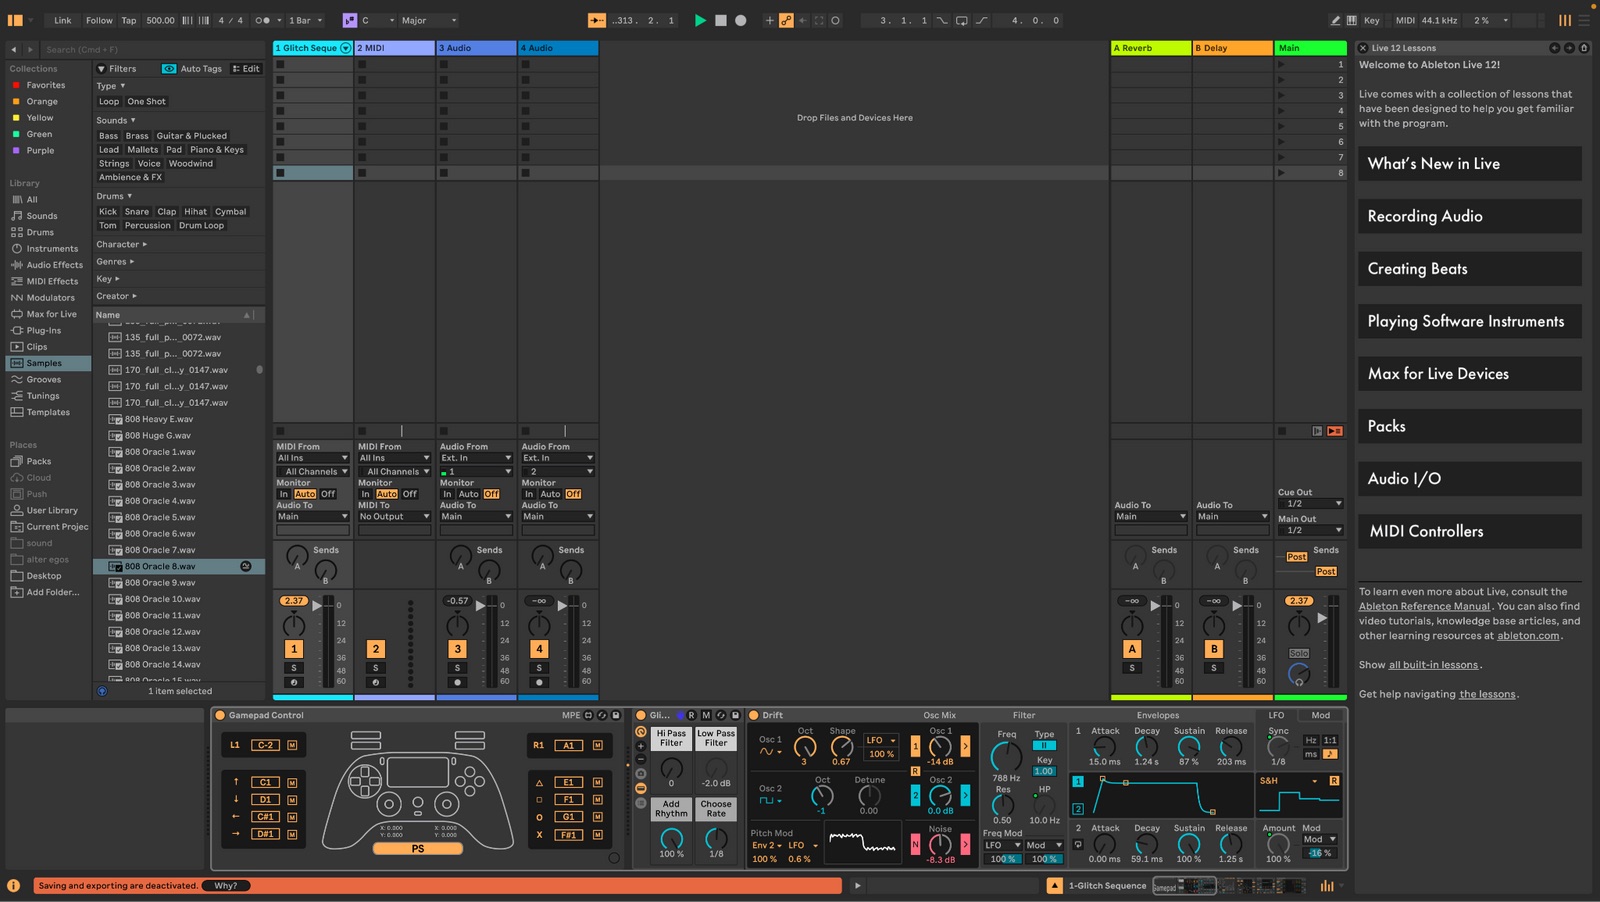The height and width of the screenshot is (902, 1600).
Task: Click the Auto Tags button
Action: [x=193, y=69]
